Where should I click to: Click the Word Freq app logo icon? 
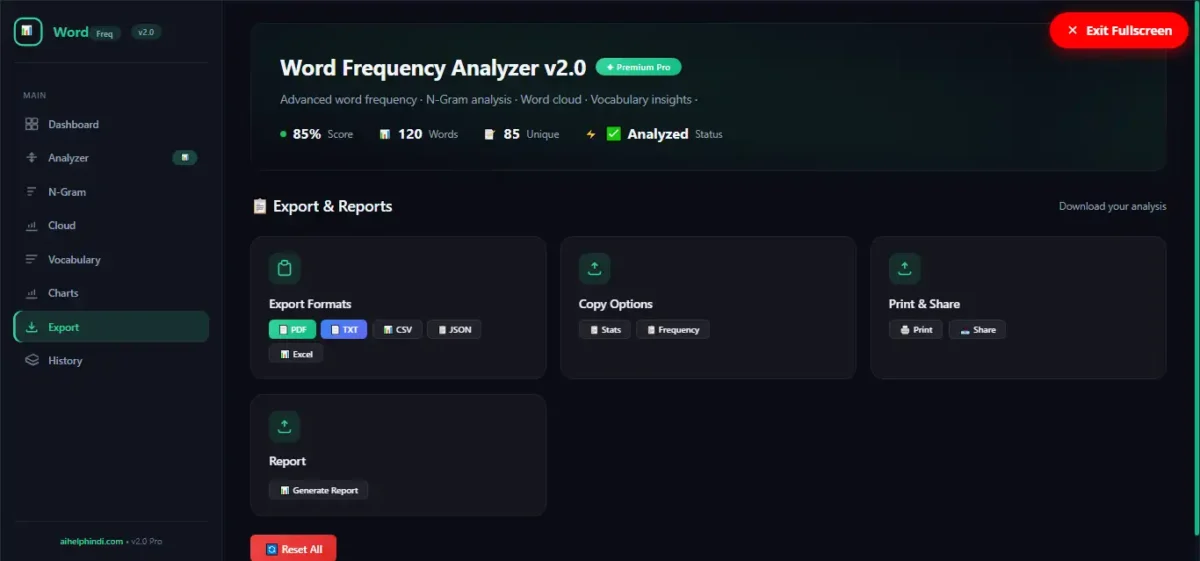pyautogui.click(x=28, y=31)
